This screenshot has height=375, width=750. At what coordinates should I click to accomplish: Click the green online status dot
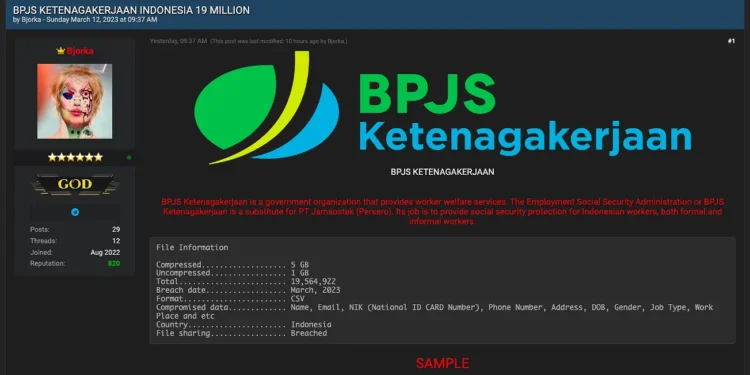click(x=129, y=157)
